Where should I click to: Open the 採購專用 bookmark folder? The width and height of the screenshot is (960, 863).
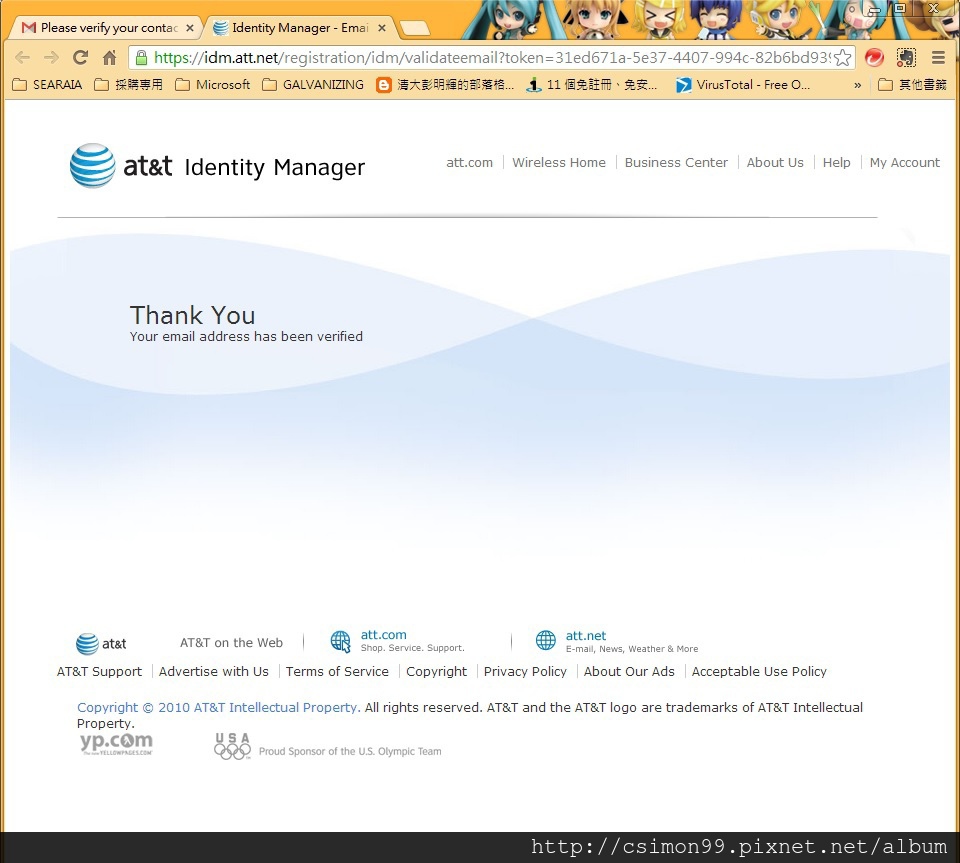[129, 84]
